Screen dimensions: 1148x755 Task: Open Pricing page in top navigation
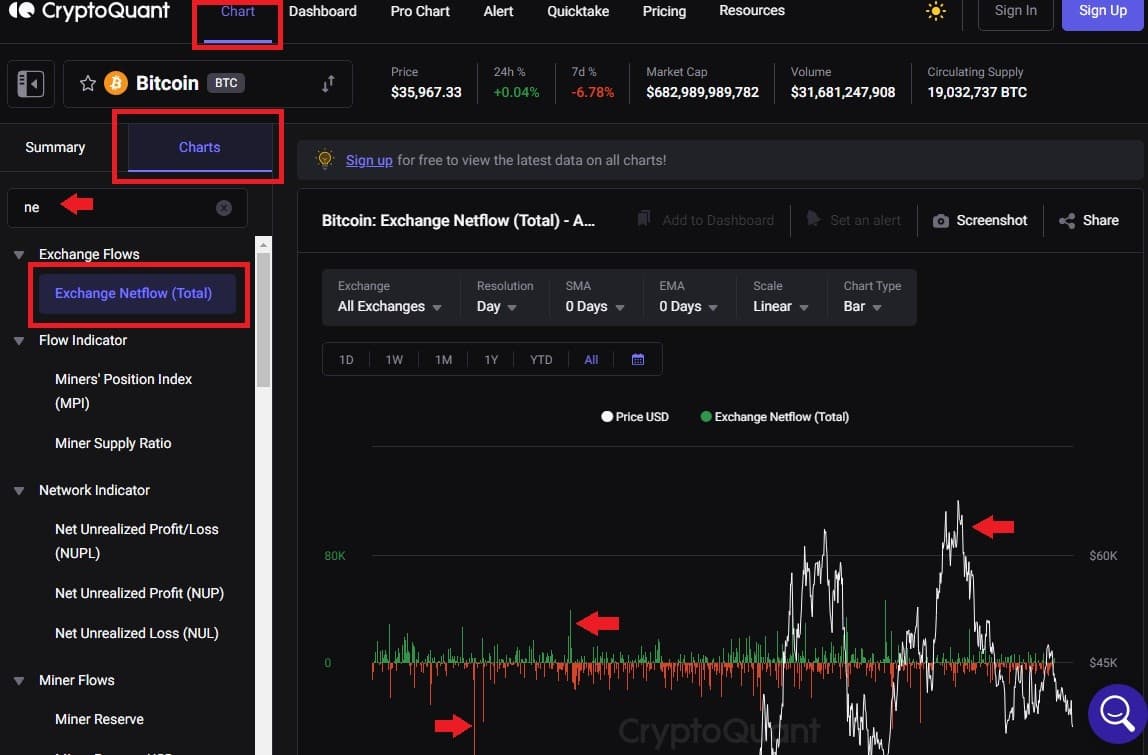pos(664,11)
